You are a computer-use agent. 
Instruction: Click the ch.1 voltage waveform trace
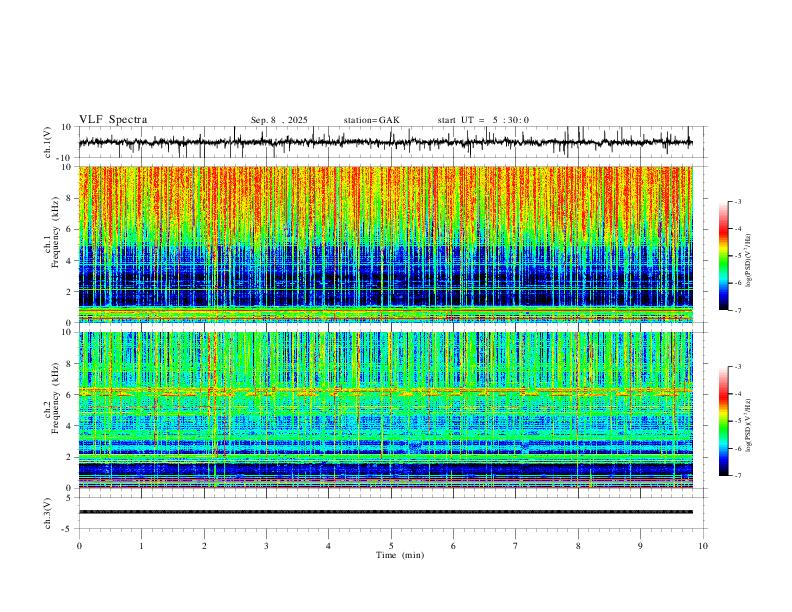385,142
